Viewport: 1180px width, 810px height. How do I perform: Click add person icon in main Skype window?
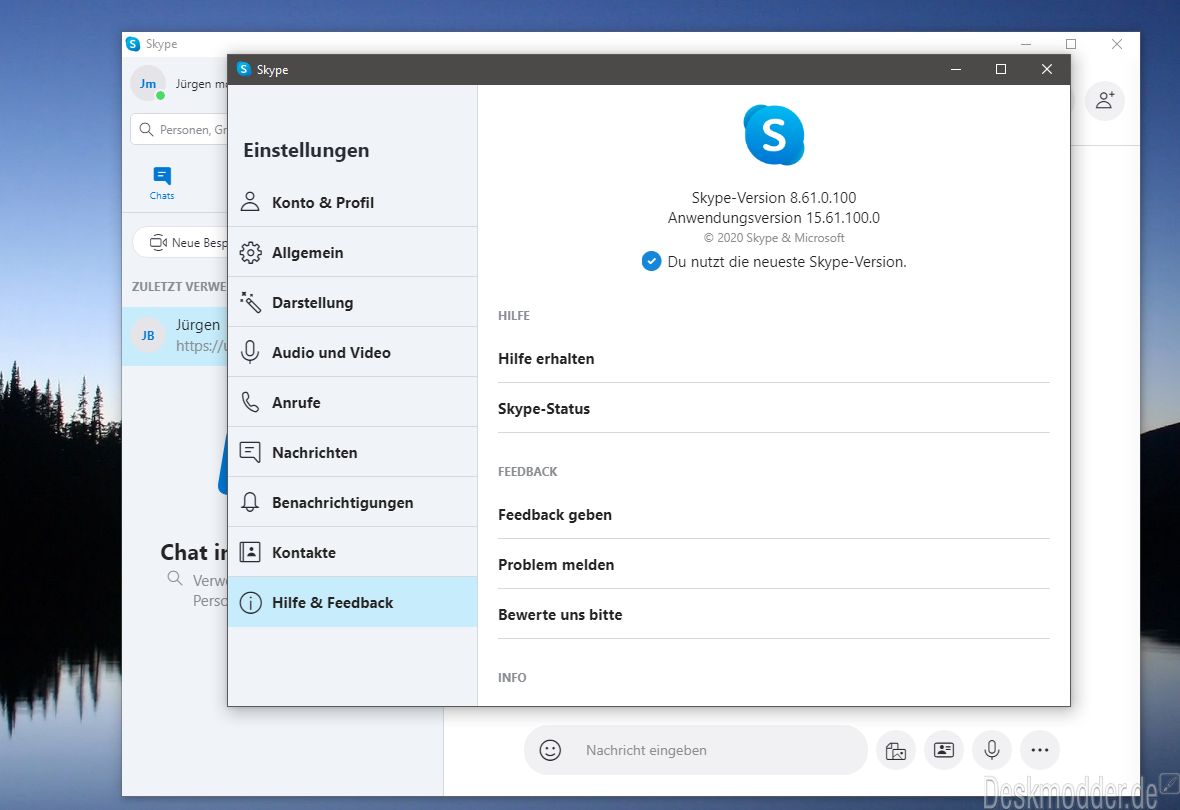click(1105, 100)
